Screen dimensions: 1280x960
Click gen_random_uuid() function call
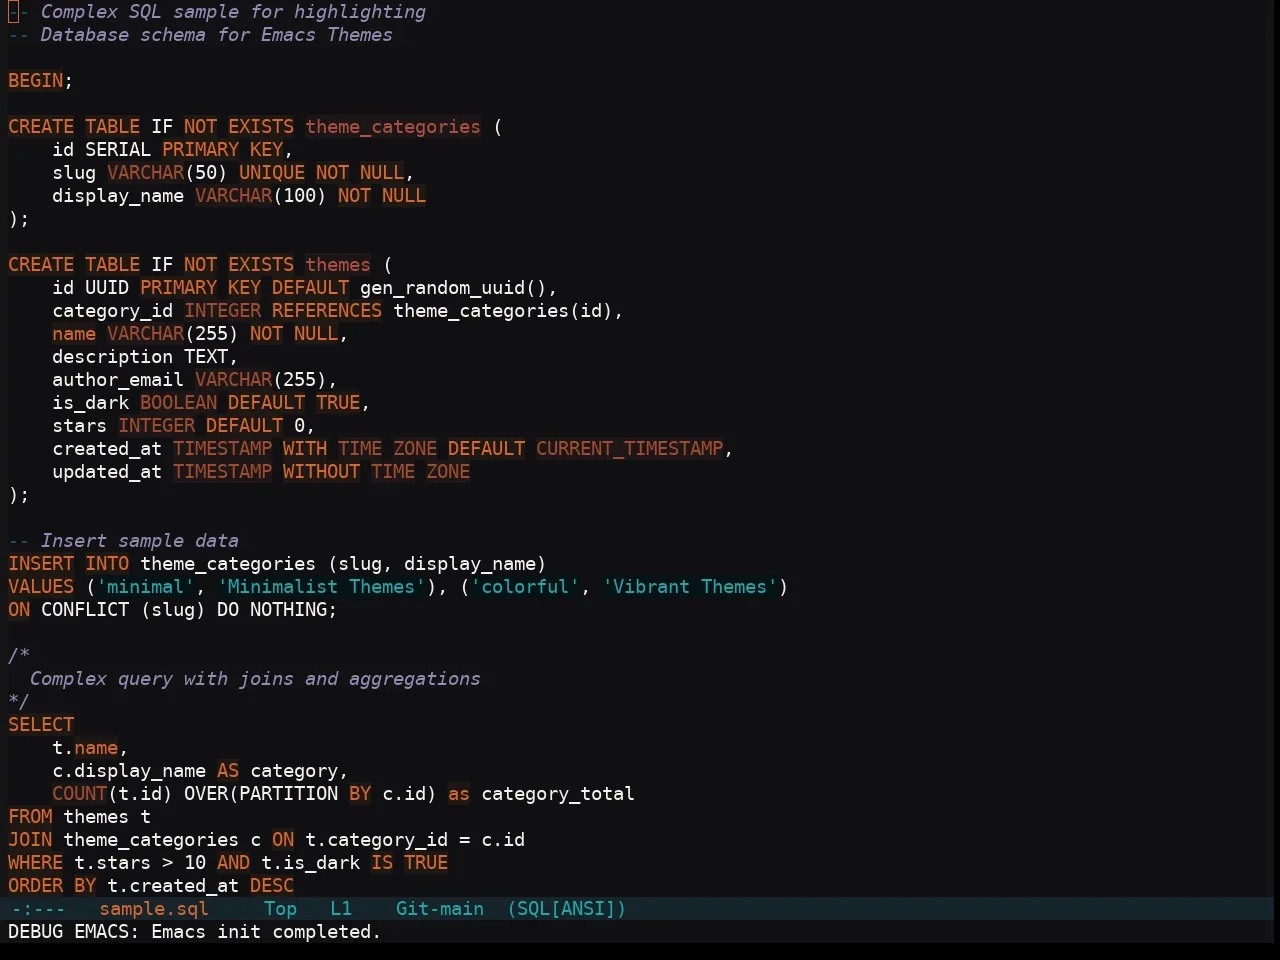[x=454, y=288]
